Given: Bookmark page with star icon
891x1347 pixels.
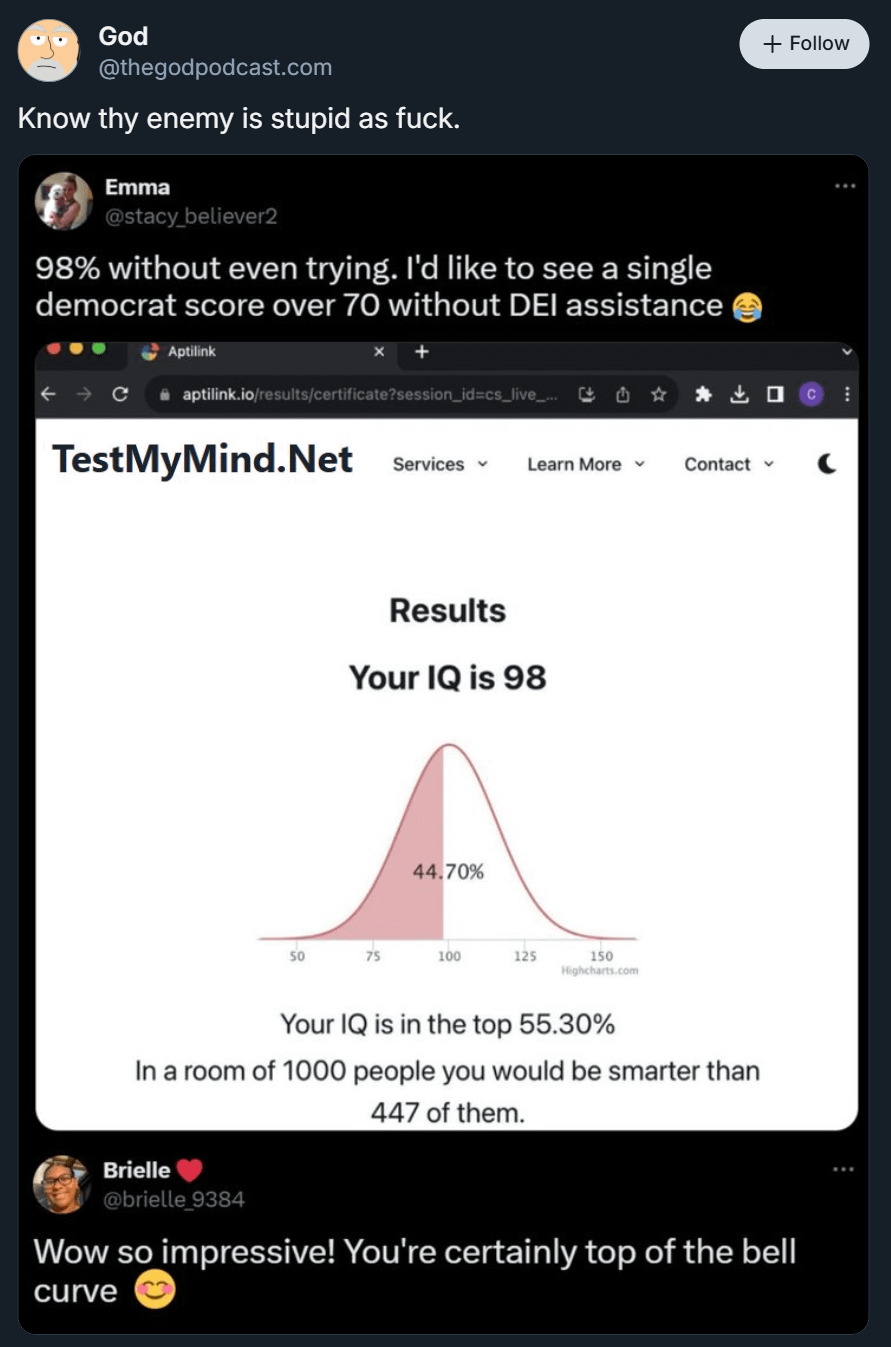Looking at the screenshot, I should tap(658, 395).
